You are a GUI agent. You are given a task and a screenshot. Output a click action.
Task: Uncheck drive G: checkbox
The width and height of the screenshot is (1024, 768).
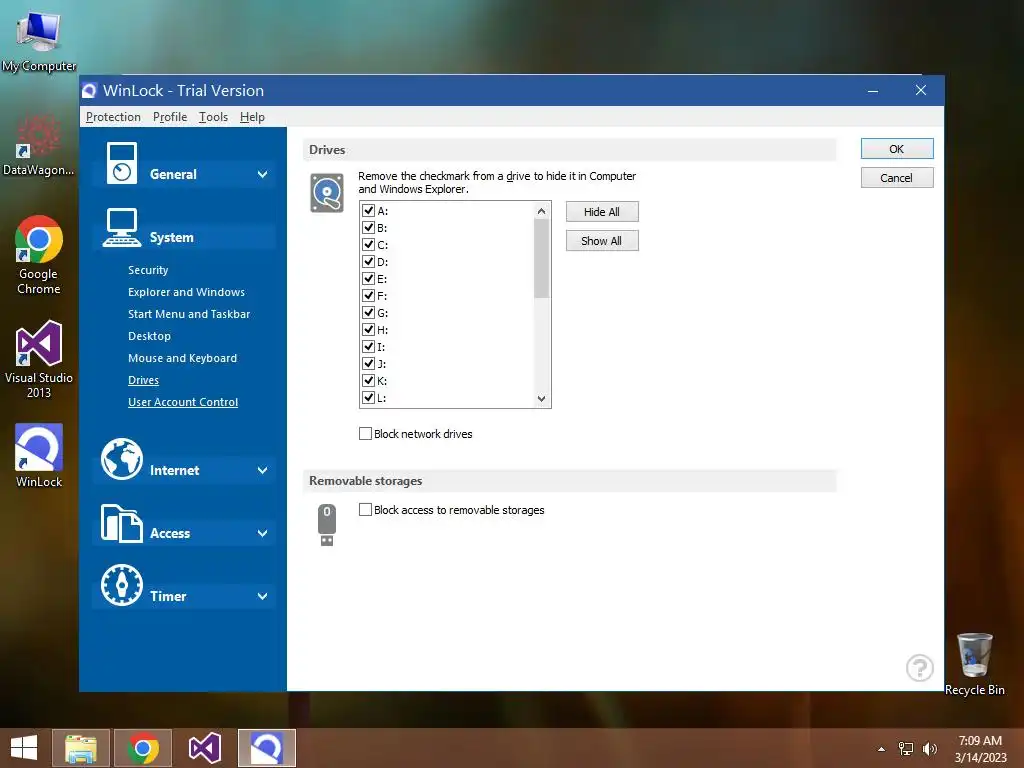(368, 313)
